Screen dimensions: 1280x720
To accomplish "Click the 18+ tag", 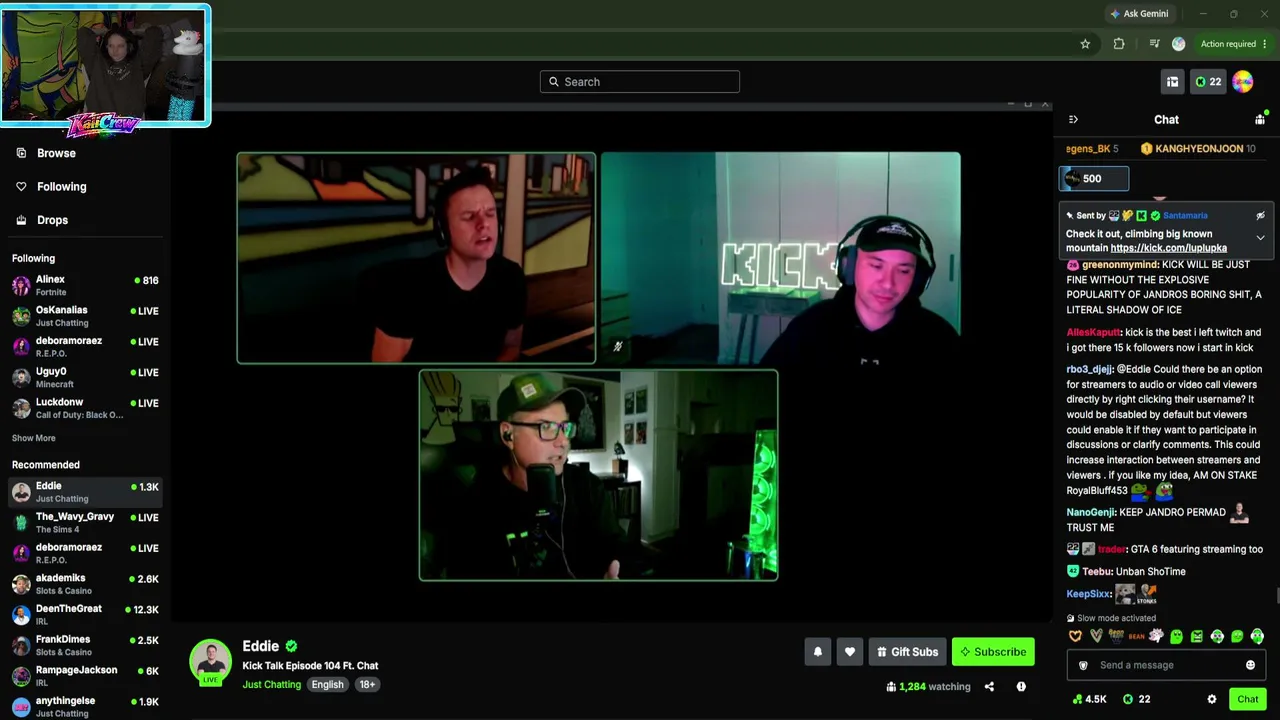I will (367, 685).
